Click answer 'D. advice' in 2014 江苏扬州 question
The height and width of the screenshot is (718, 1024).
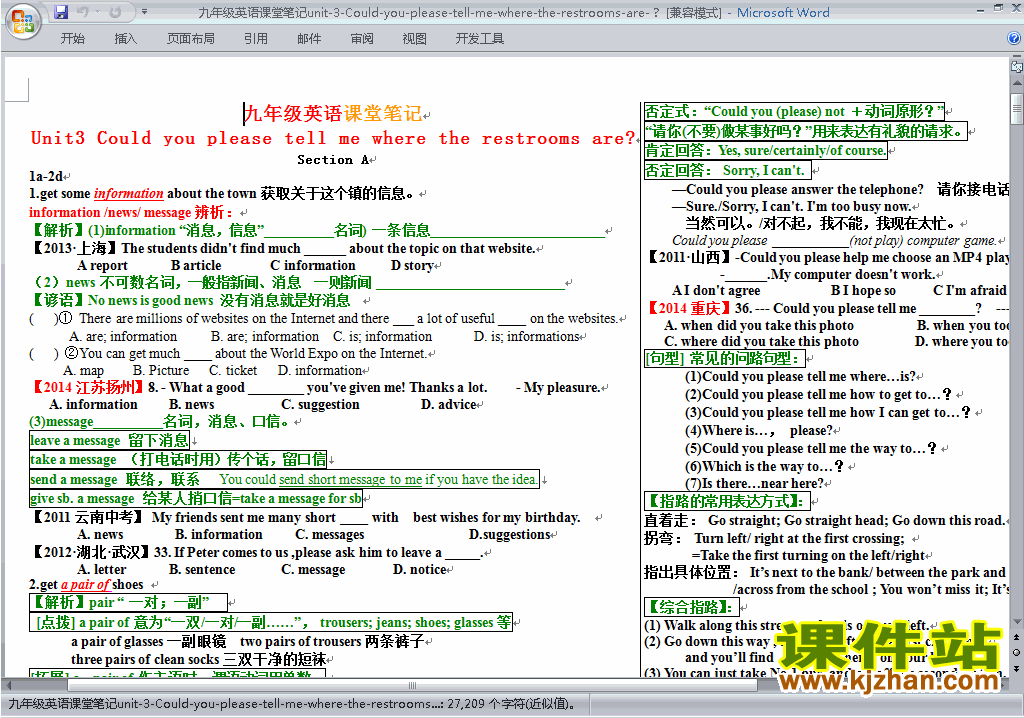[448, 404]
